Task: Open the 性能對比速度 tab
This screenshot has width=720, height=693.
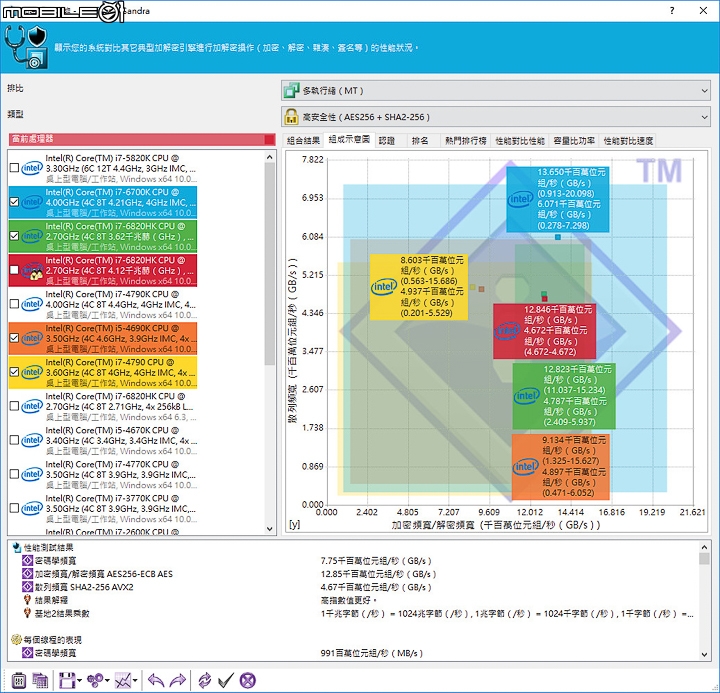Action: 628,141
